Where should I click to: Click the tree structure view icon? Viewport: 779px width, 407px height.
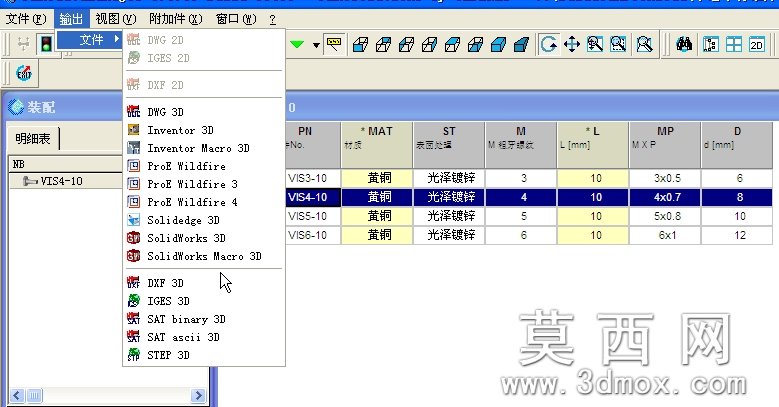click(710, 44)
